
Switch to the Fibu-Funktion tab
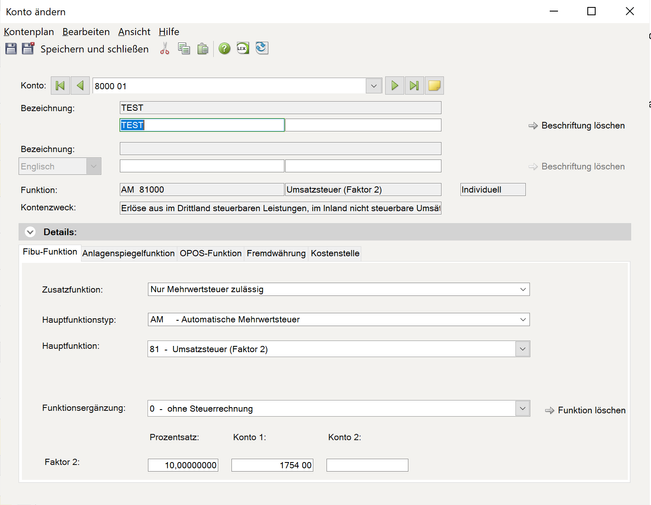click(x=50, y=252)
